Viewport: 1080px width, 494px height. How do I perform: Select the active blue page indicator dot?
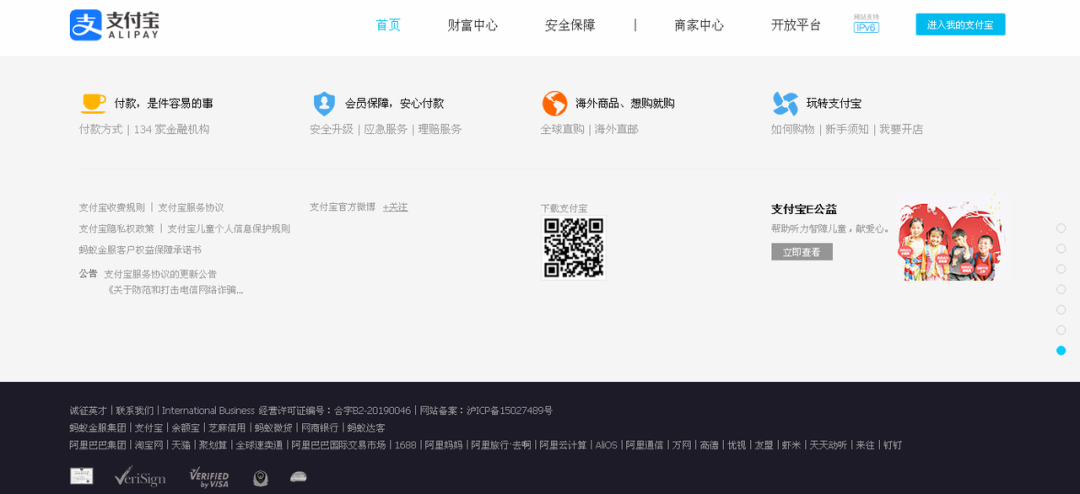coord(1061,350)
